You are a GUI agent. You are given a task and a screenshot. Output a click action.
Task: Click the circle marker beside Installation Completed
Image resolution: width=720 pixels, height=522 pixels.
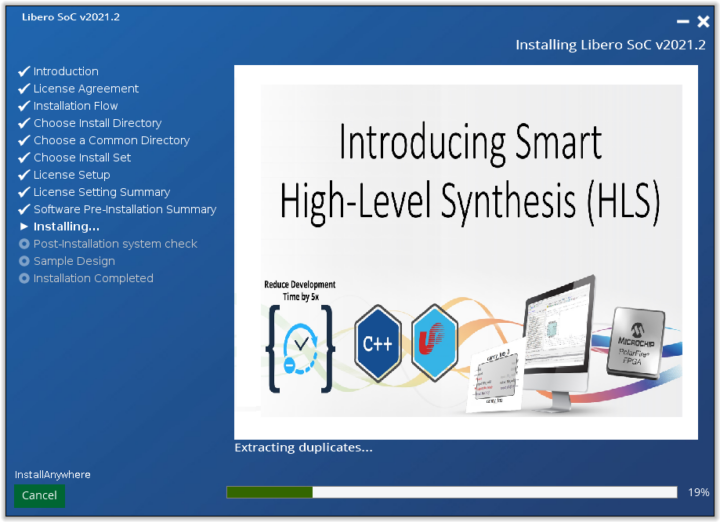point(24,278)
